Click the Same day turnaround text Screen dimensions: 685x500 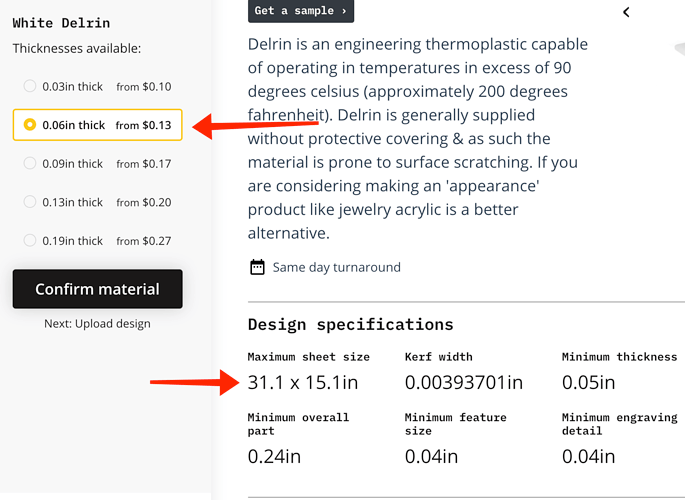point(336,267)
